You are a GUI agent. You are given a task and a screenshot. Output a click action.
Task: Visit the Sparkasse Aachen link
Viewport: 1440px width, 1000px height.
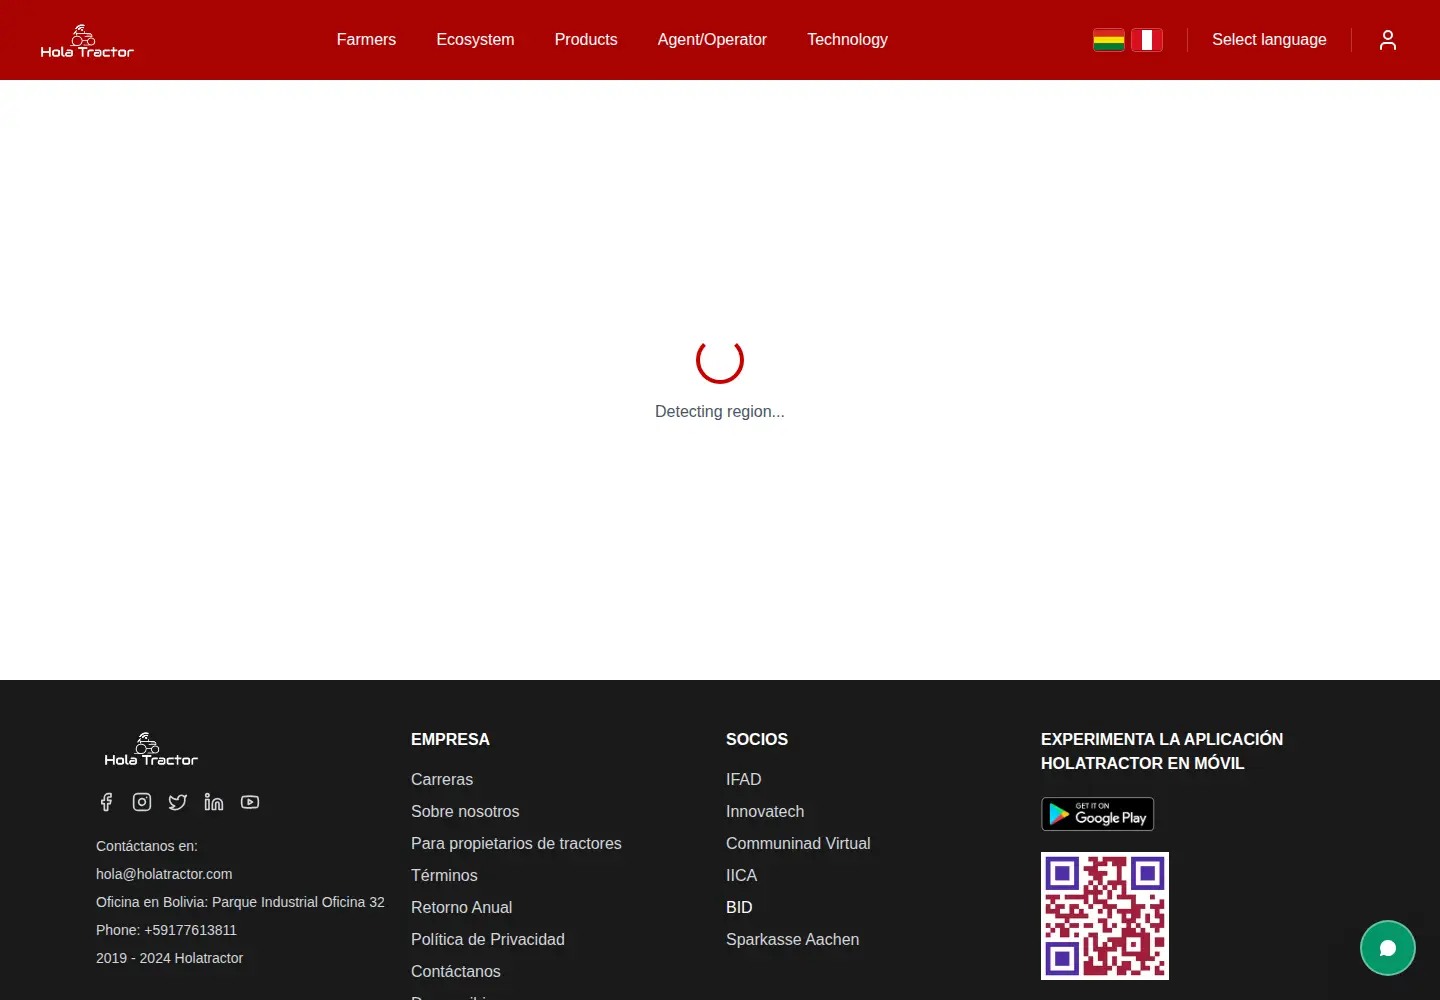[x=792, y=939]
